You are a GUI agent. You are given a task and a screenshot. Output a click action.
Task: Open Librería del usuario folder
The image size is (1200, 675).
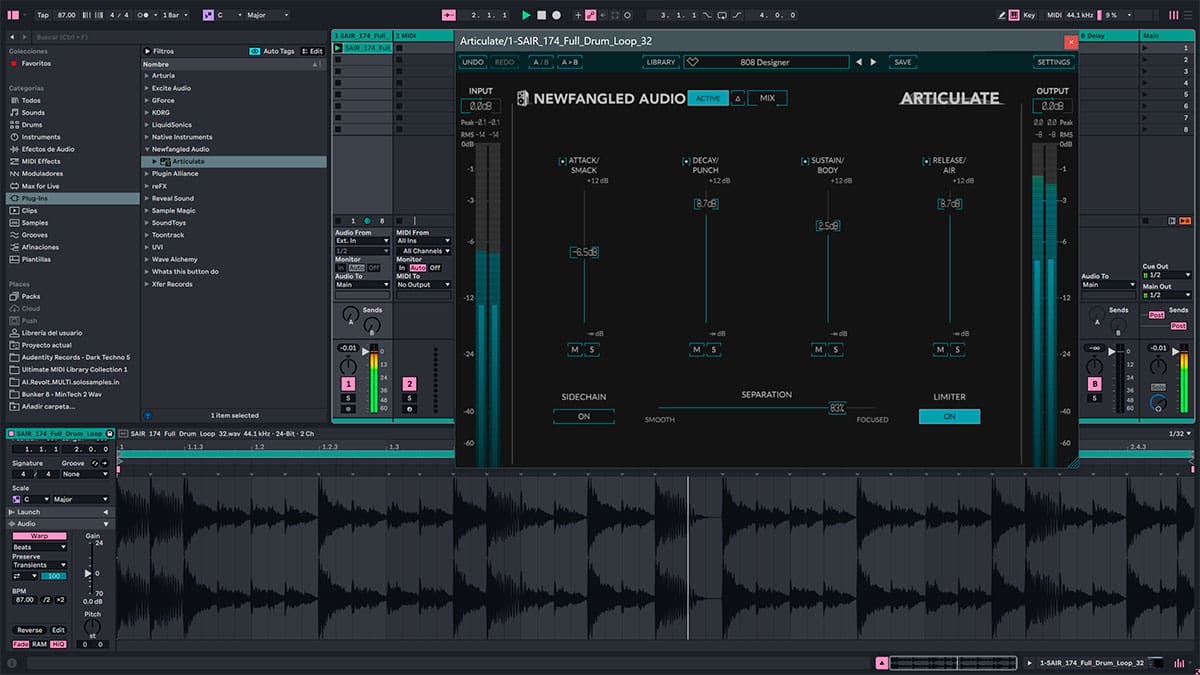[51, 333]
